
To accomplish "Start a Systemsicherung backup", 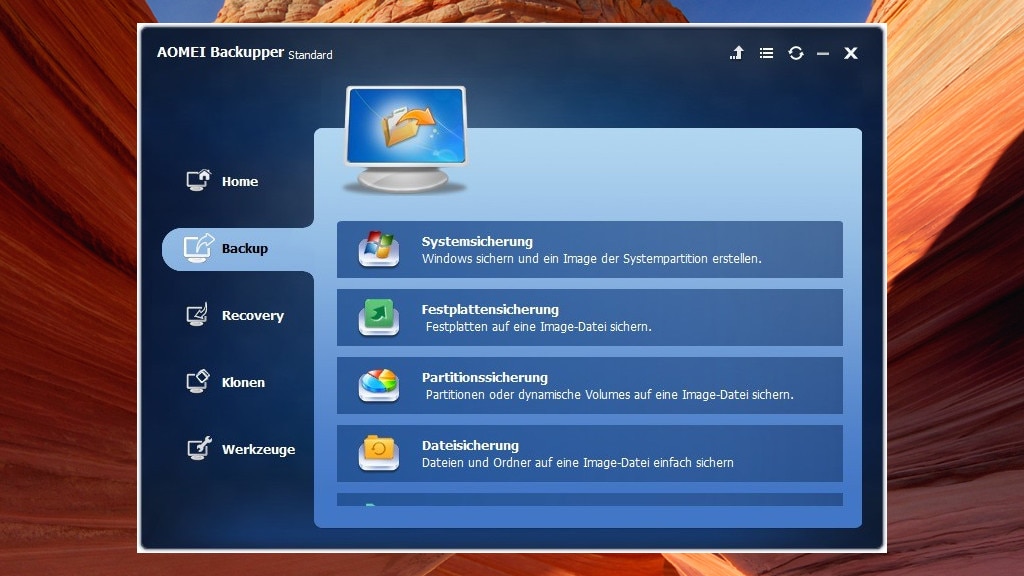I will pos(590,249).
